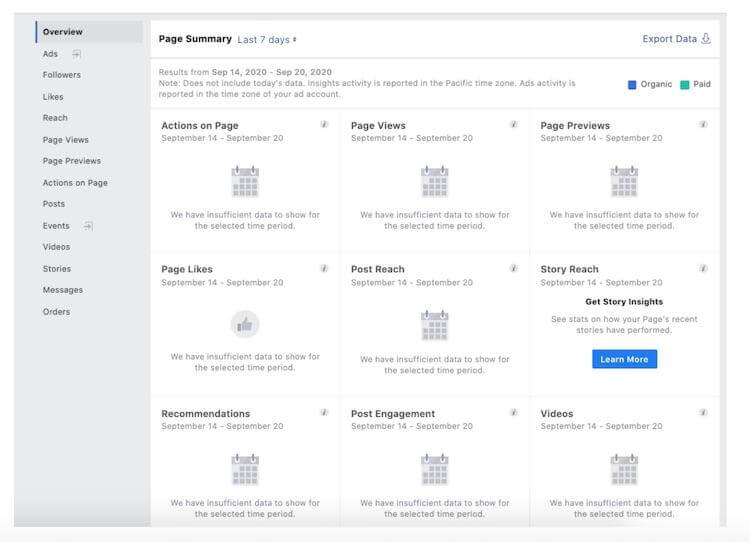750x542 pixels.
Task: Click the Actions on Page card title
Action: (x=199, y=126)
